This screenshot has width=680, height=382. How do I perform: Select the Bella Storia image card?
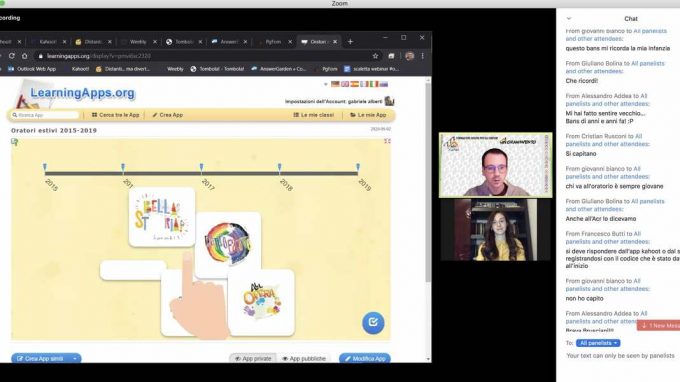click(x=162, y=217)
